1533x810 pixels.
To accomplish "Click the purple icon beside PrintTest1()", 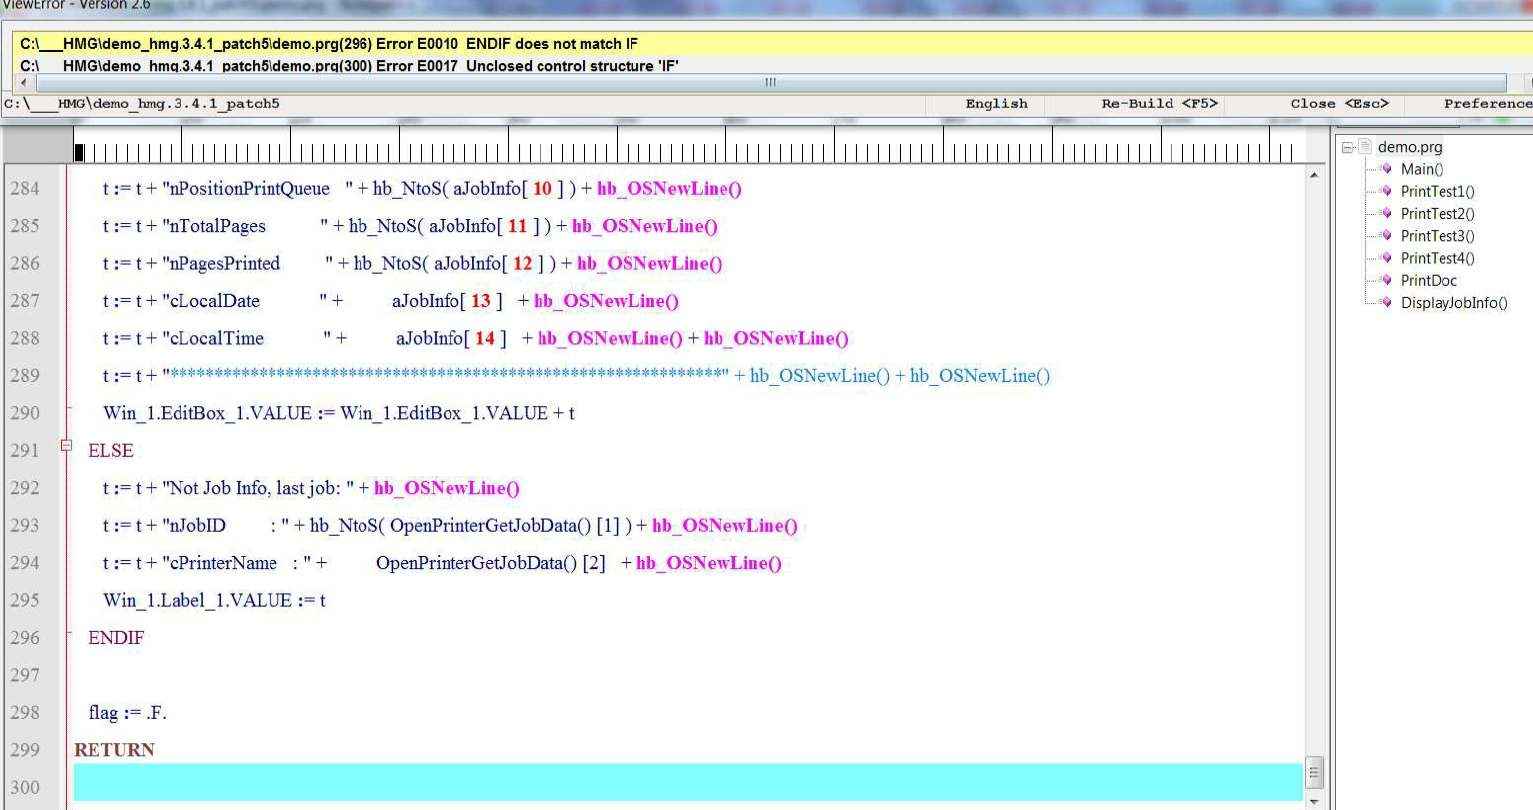I will [1386, 191].
